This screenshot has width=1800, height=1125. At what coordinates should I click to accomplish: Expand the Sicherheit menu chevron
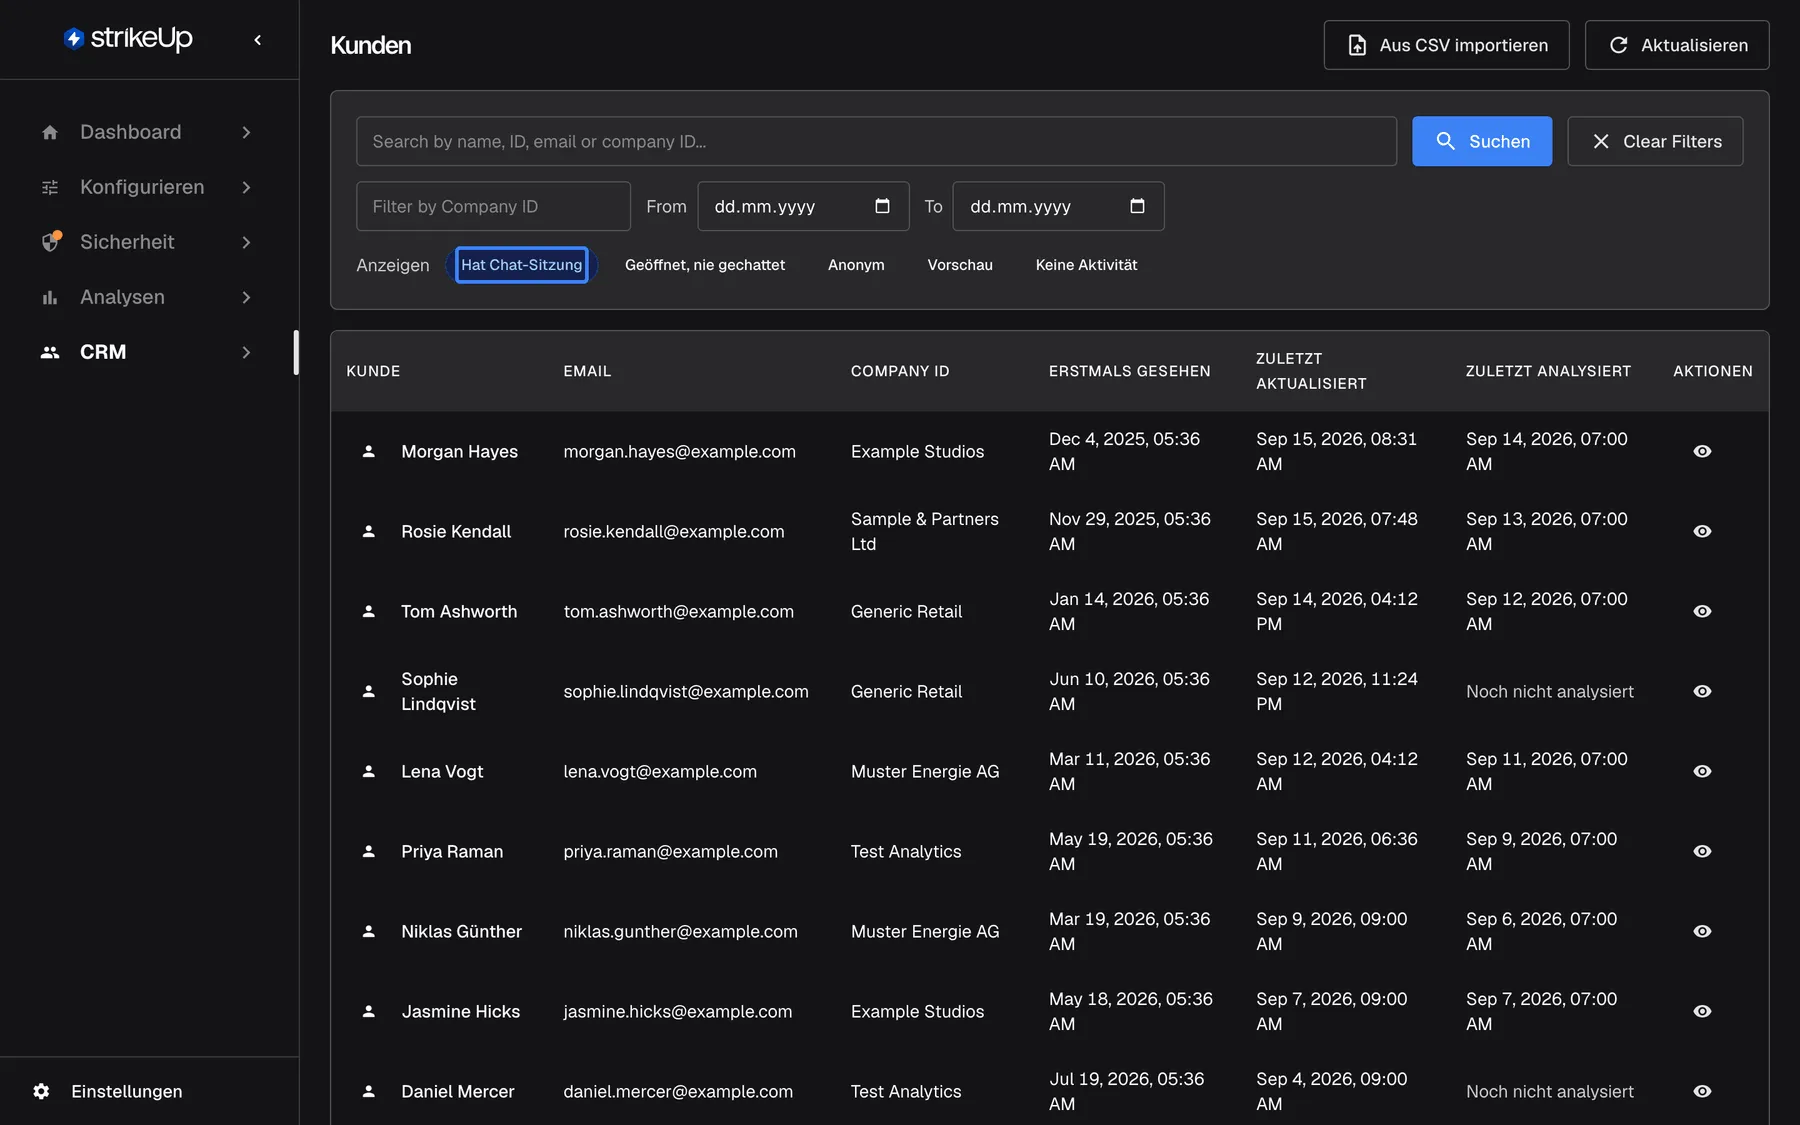[x=246, y=242]
